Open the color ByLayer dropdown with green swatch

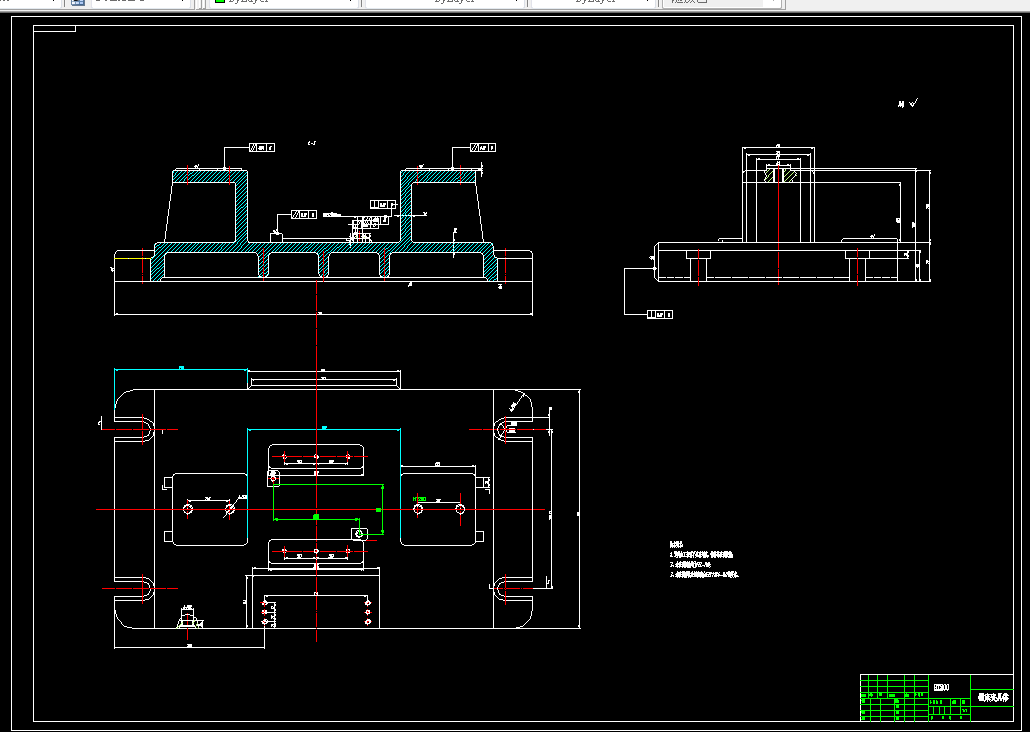(286, 2)
